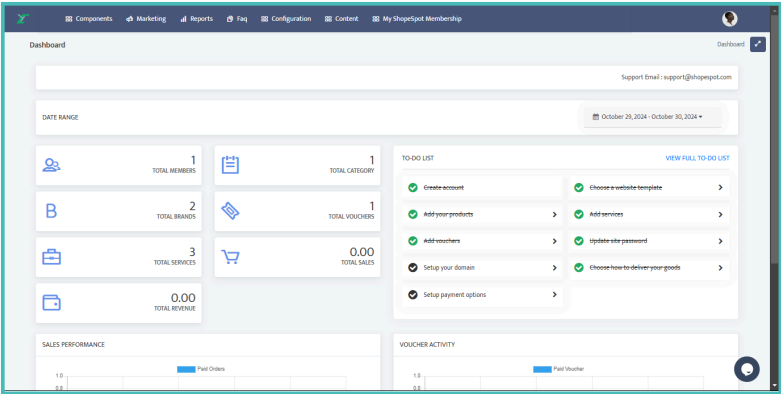Click the Total Vouchers ticket icon
Viewport: 781px width, 394px height.
click(x=230, y=211)
